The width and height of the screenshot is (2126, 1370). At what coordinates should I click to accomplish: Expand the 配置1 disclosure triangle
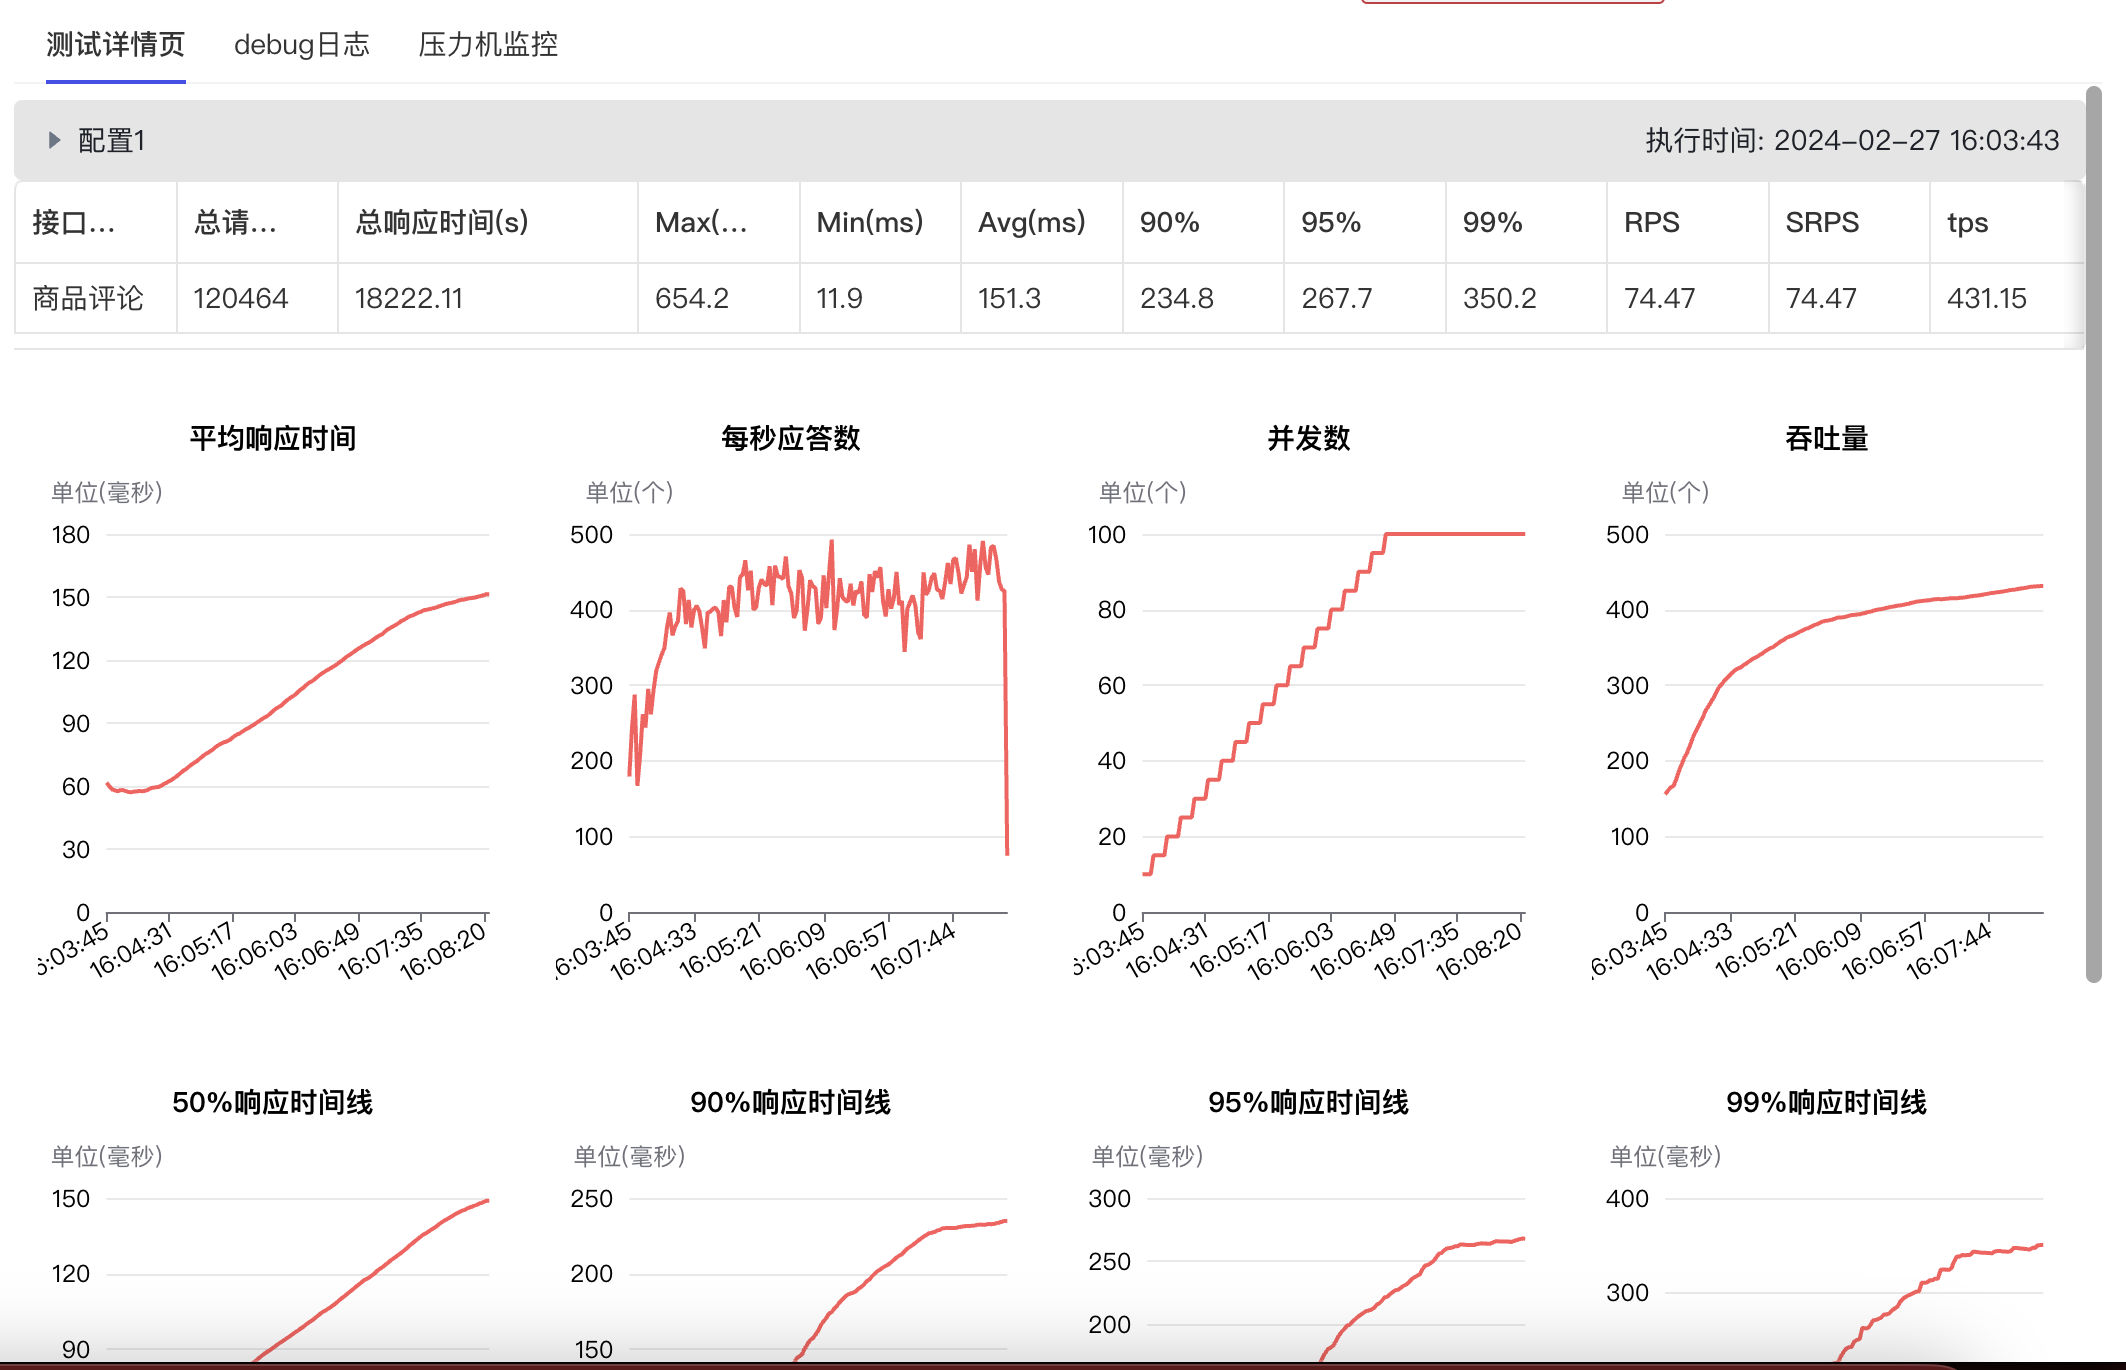(54, 140)
